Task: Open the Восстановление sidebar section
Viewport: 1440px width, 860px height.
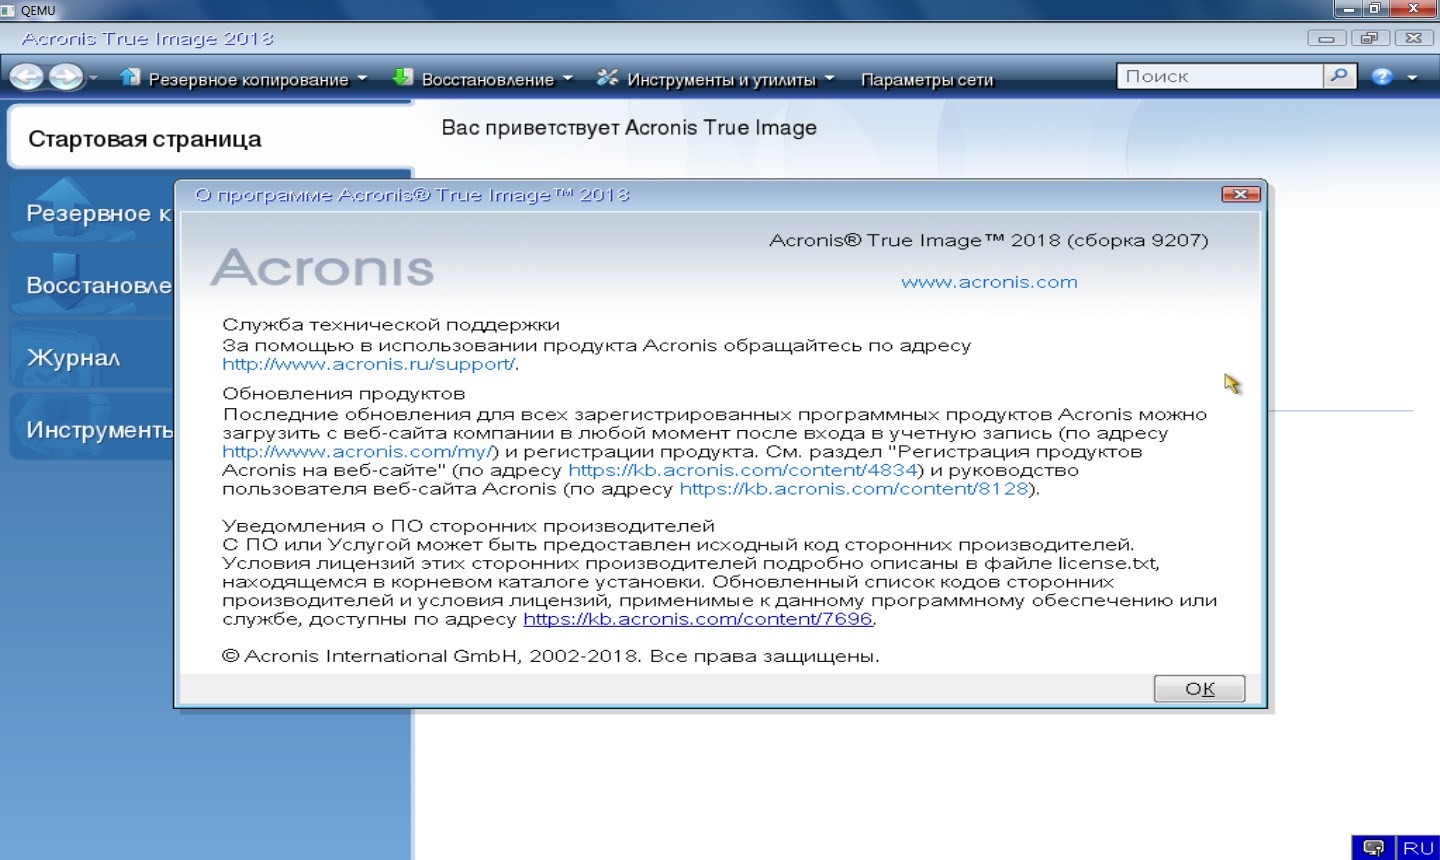Action: click(x=92, y=285)
